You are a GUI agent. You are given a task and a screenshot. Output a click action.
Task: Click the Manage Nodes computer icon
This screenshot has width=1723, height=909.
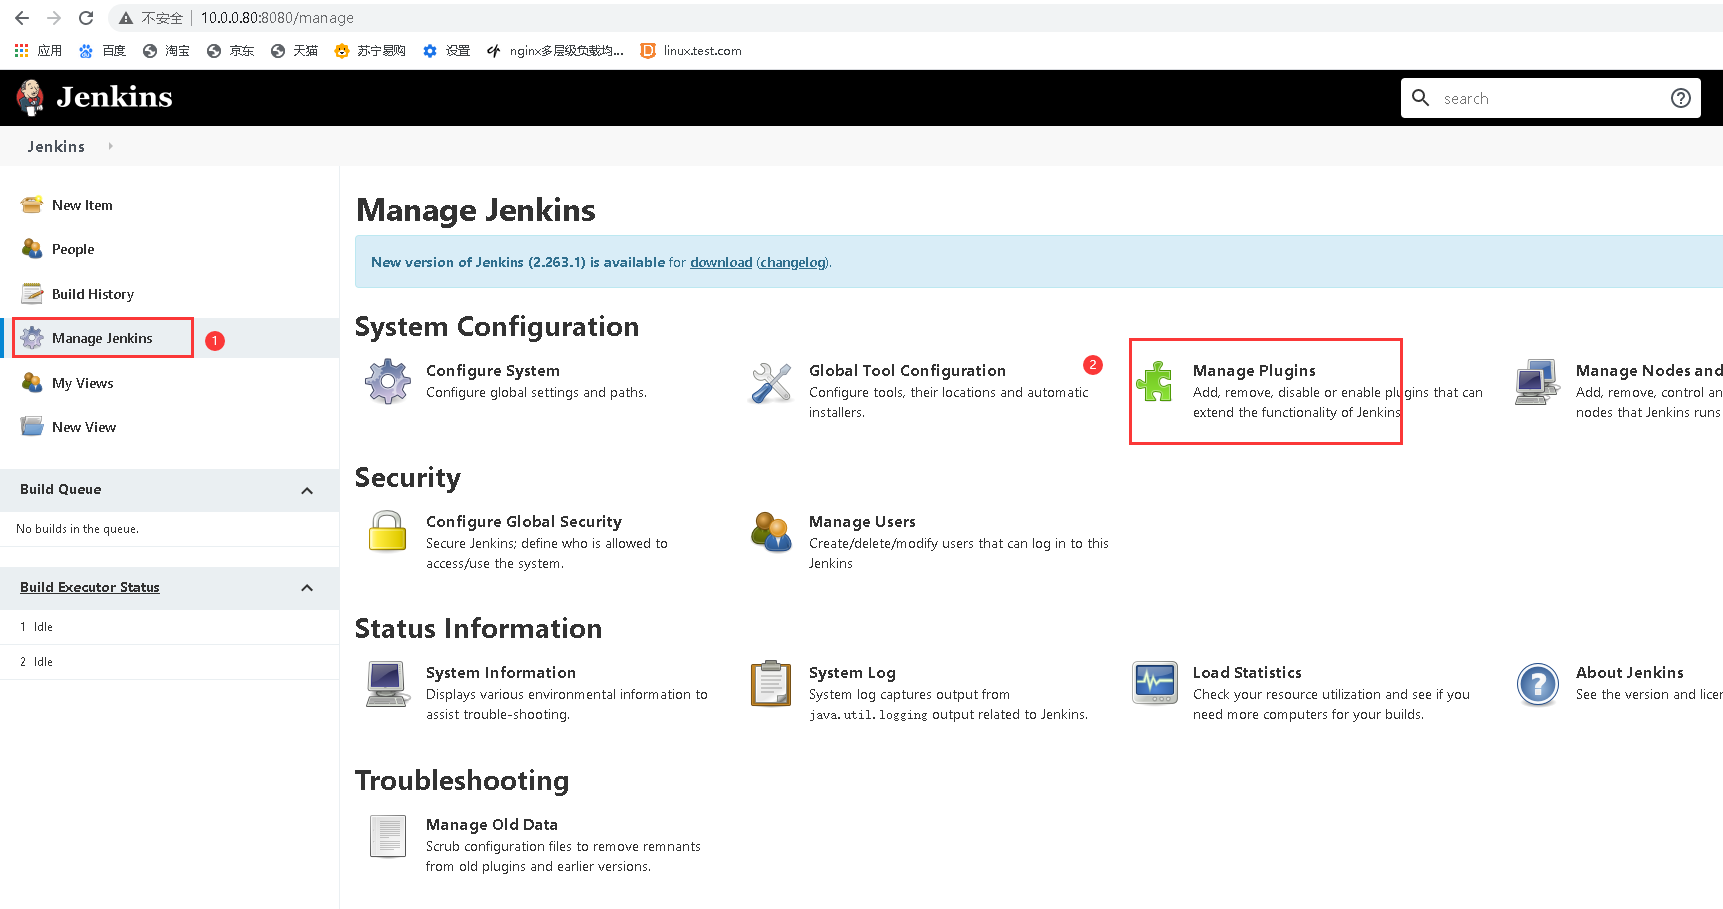(1538, 382)
